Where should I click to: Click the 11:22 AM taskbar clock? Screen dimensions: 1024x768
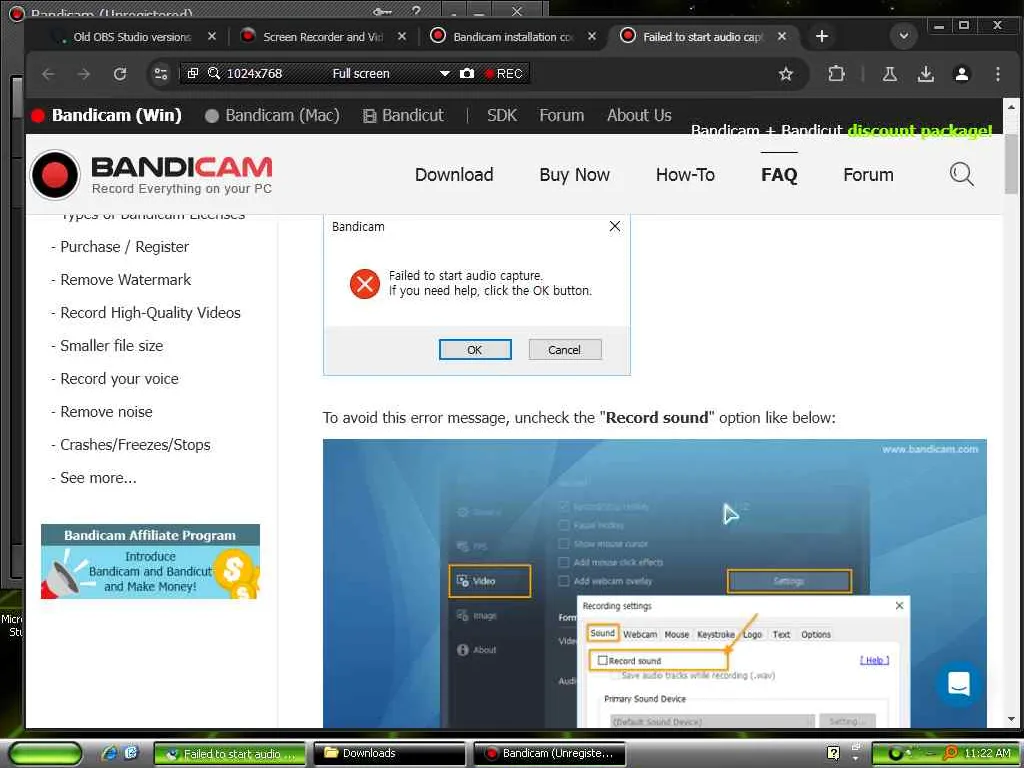tap(987, 753)
